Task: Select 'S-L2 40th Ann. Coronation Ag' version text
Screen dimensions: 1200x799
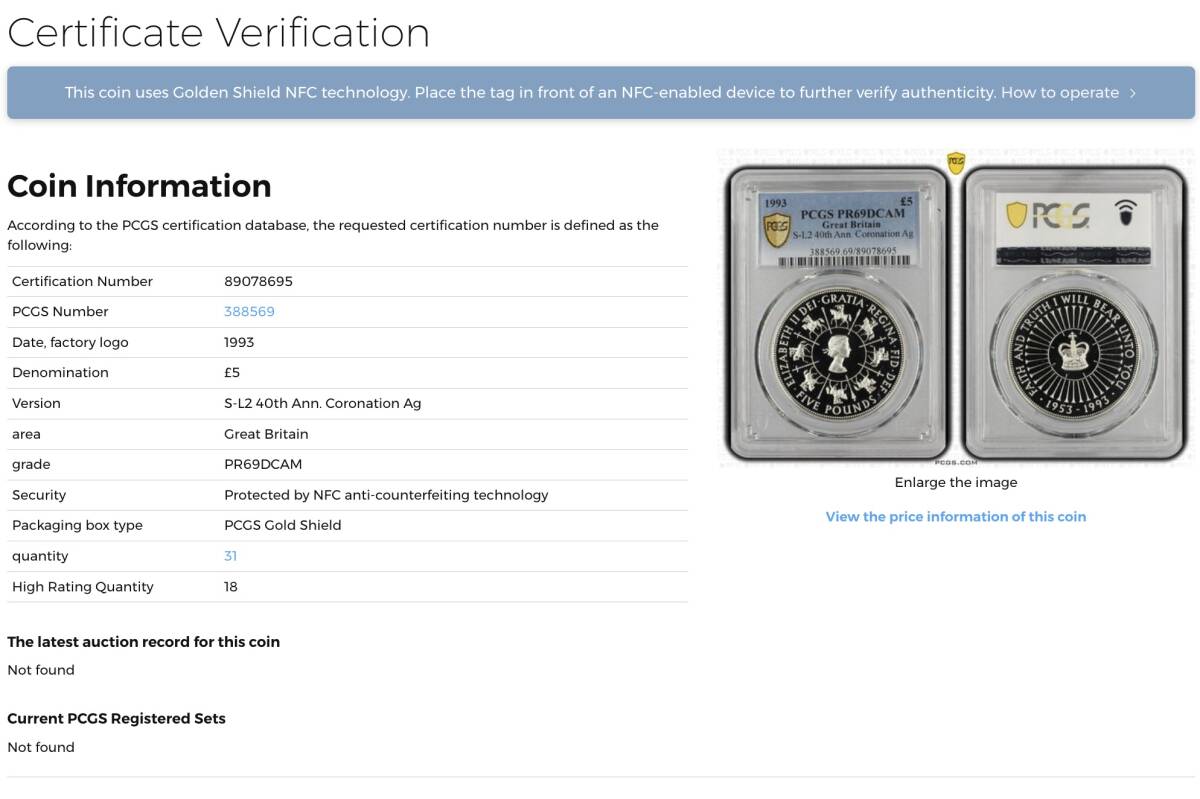Action: coord(323,403)
